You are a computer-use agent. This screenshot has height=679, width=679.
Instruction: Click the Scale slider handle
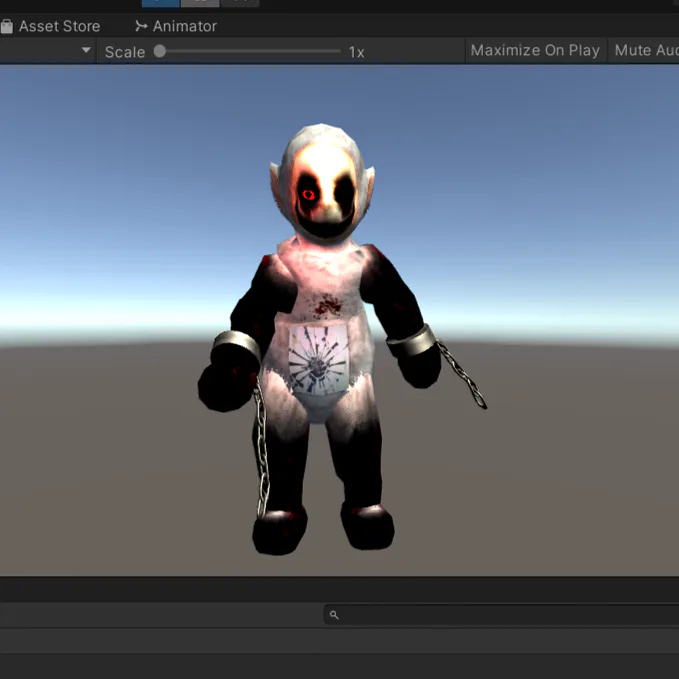pyautogui.click(x=160, y=51)
